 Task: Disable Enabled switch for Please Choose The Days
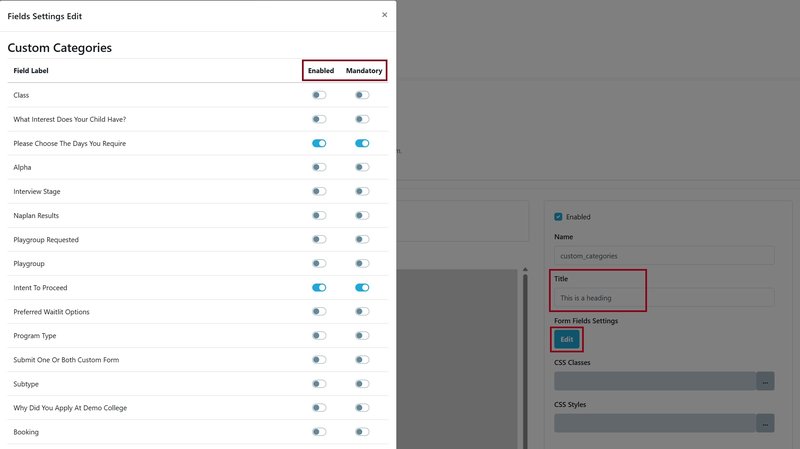point(319,143)
